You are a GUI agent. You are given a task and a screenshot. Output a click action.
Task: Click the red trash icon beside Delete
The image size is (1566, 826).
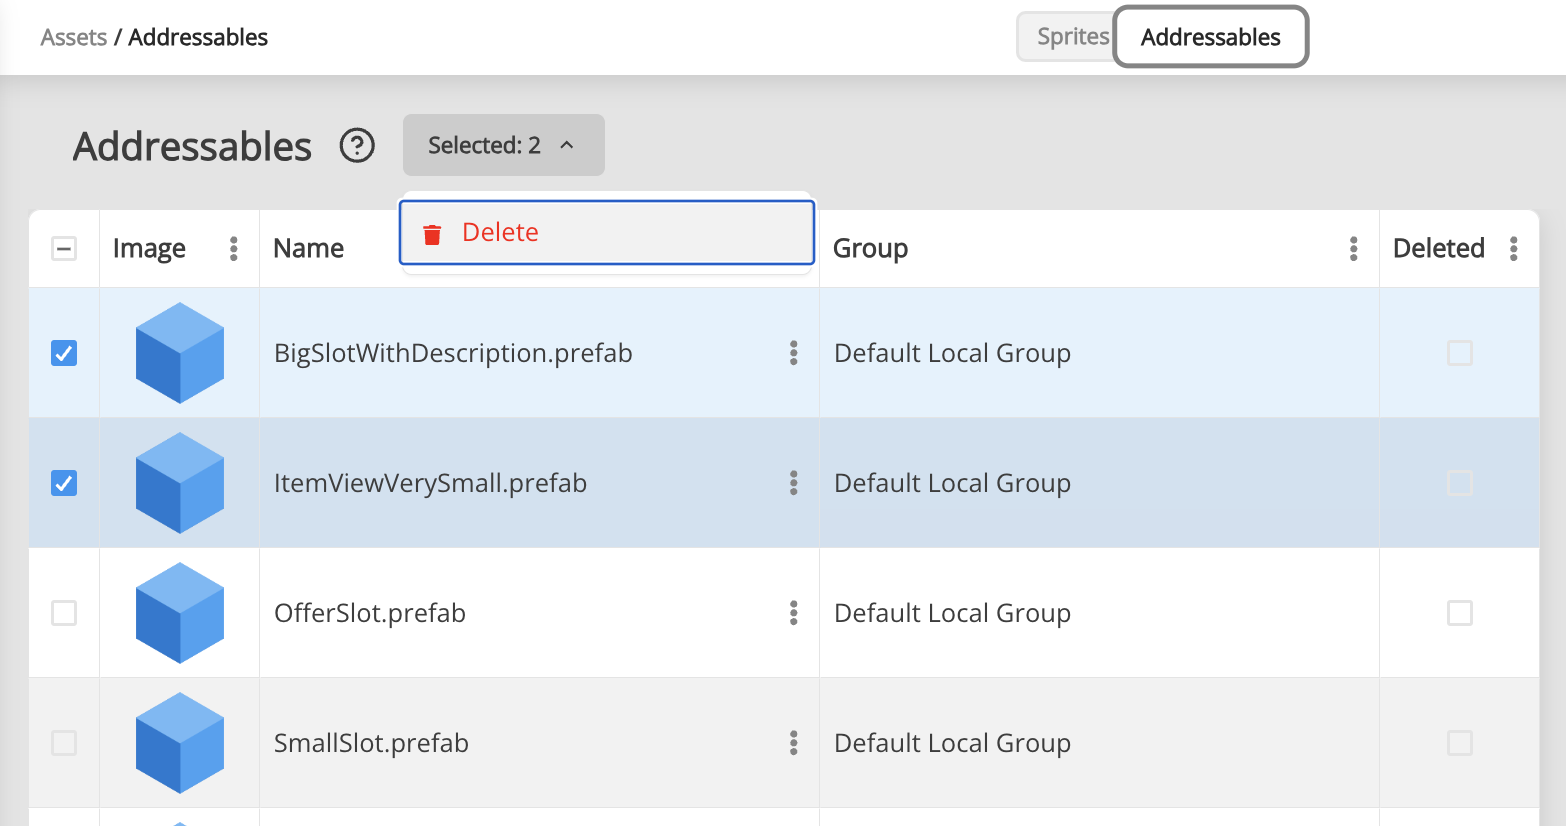[432, 234]
